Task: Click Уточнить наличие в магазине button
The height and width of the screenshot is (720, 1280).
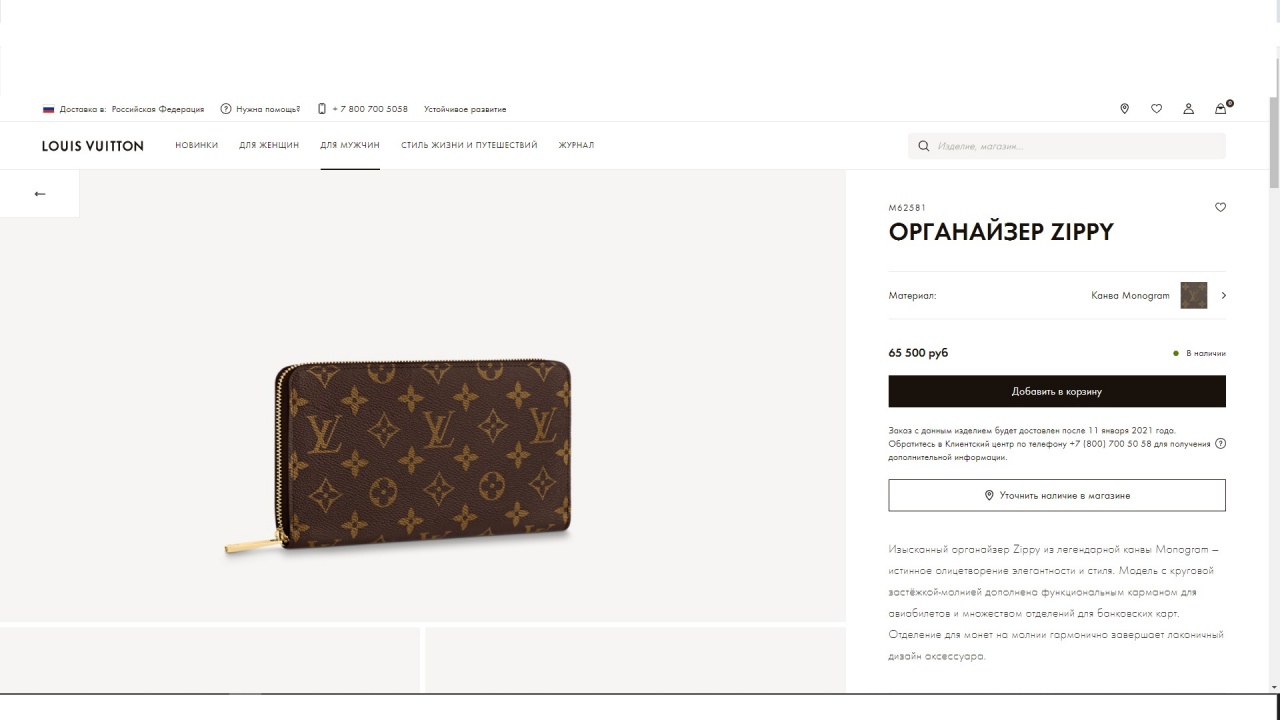Action: tap(1057, 495)
